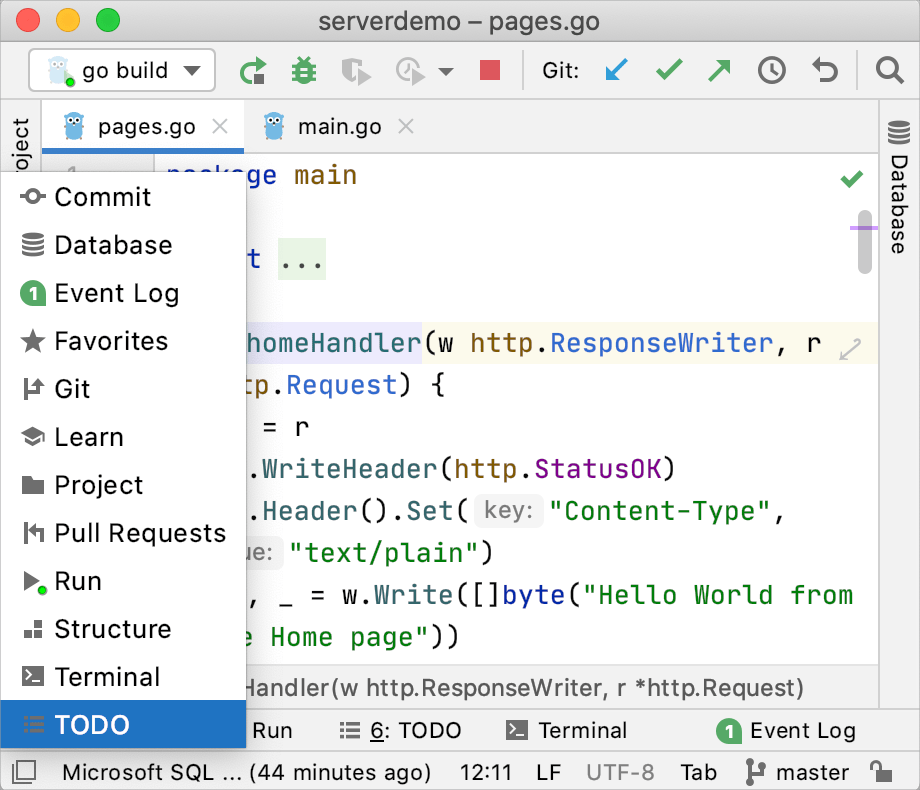Click Git update project arrow

coord(618,71)
